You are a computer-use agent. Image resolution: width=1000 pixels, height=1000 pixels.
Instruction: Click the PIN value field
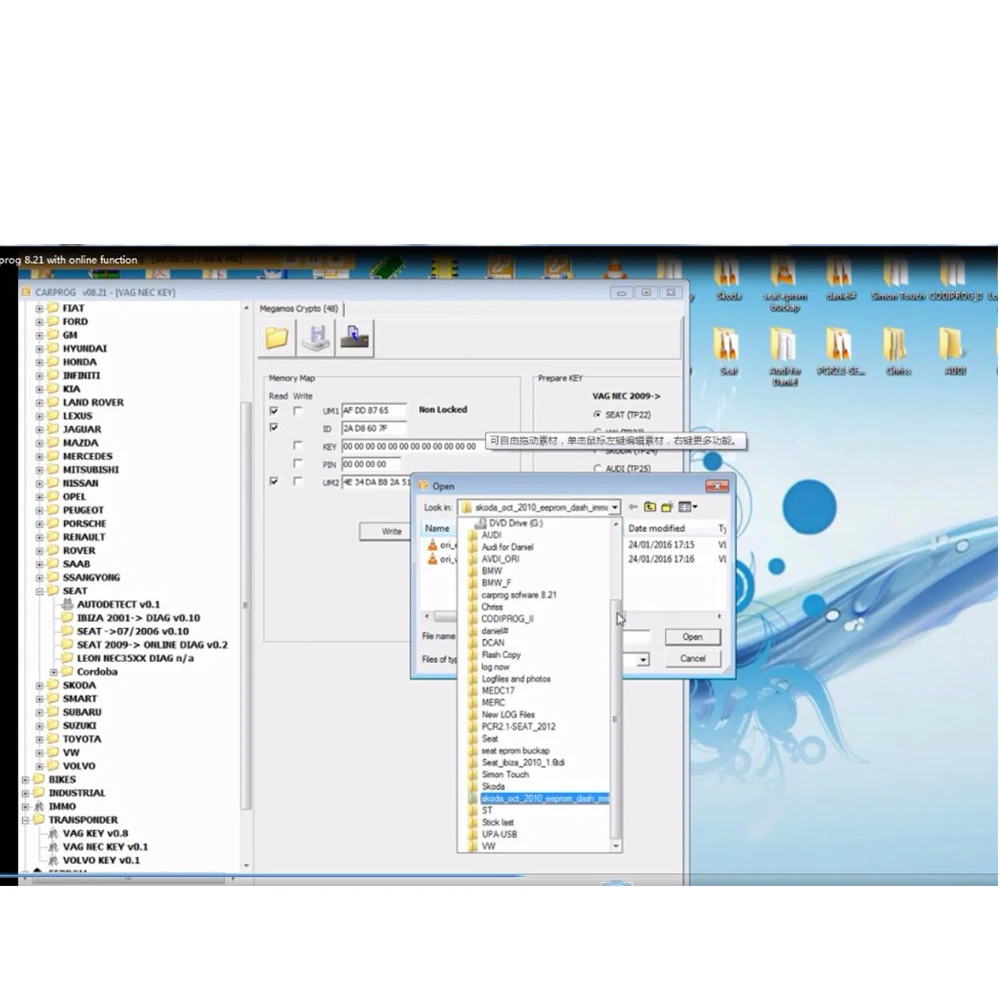[x=371, y=464]
